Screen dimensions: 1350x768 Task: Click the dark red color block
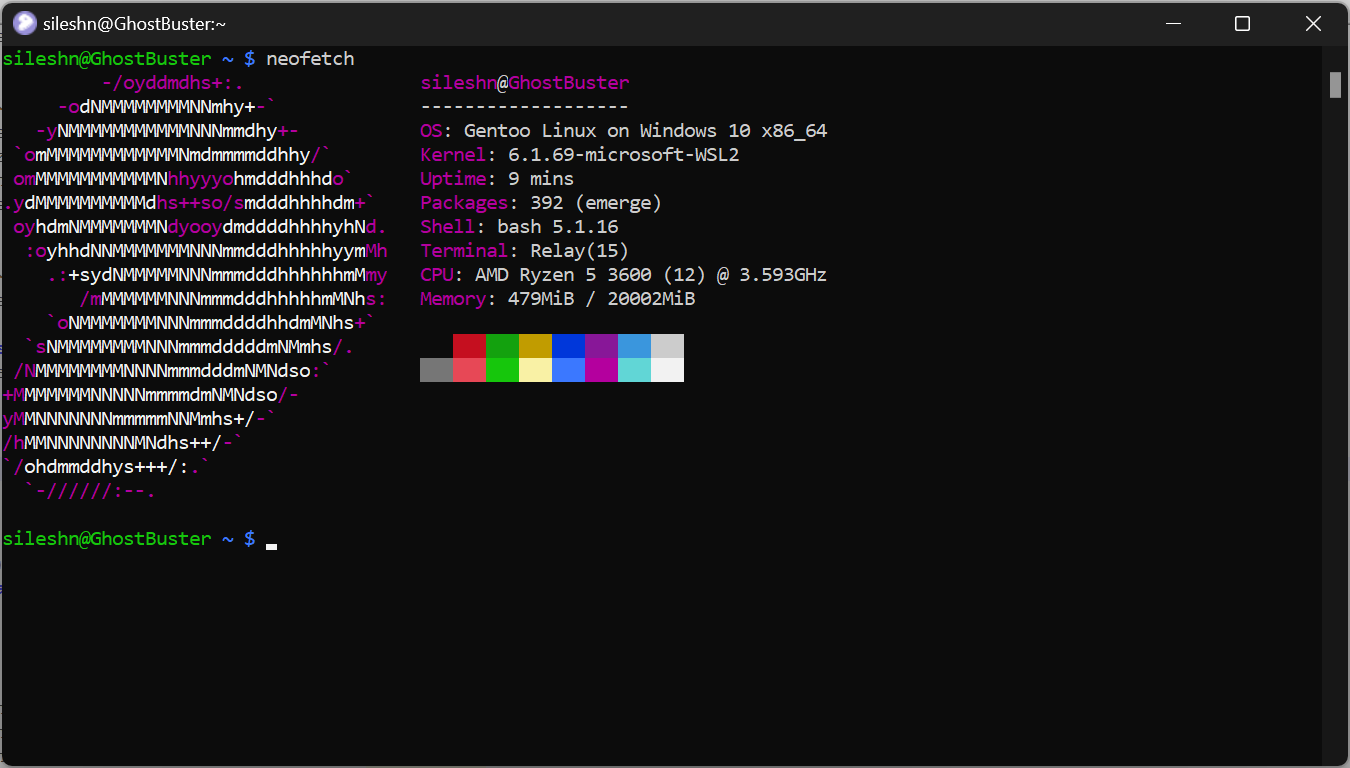click(469, 346)
